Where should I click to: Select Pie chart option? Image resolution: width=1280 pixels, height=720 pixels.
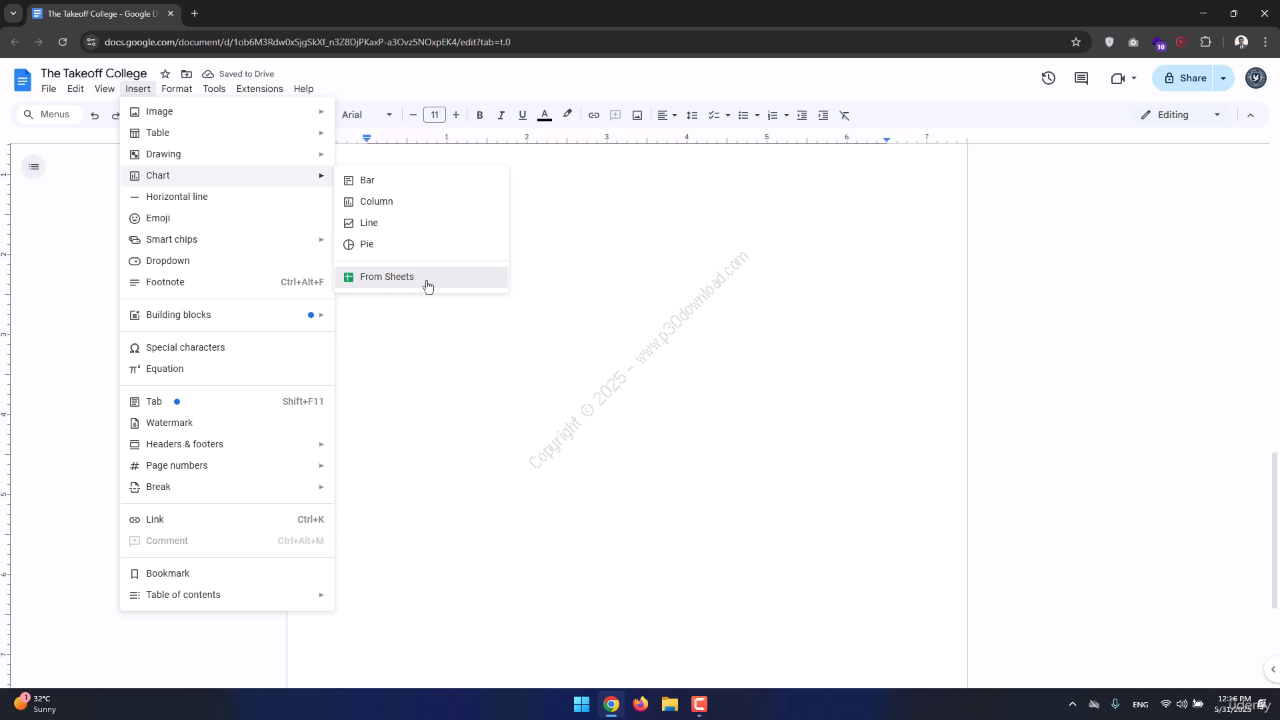coord(367,244)
